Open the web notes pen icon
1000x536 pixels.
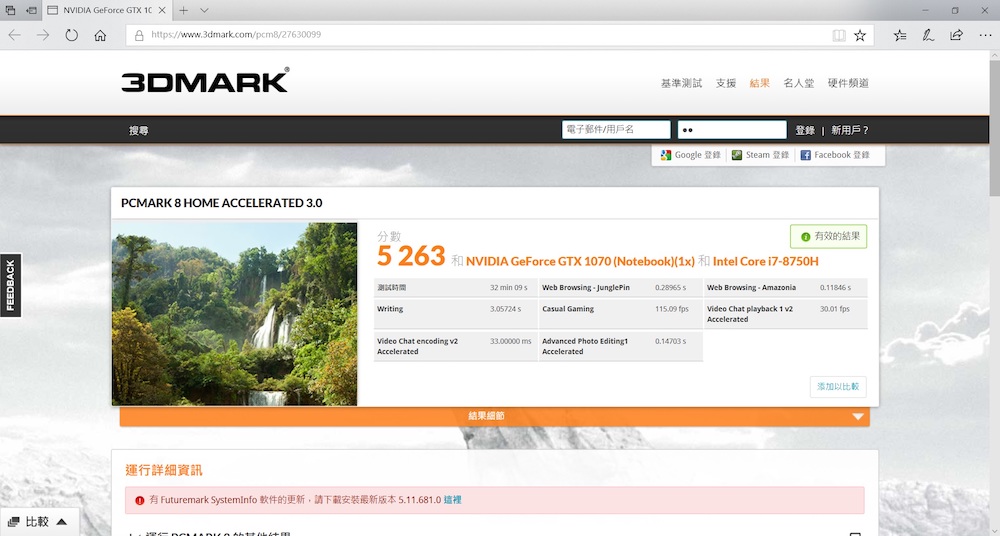click(928, 35)
